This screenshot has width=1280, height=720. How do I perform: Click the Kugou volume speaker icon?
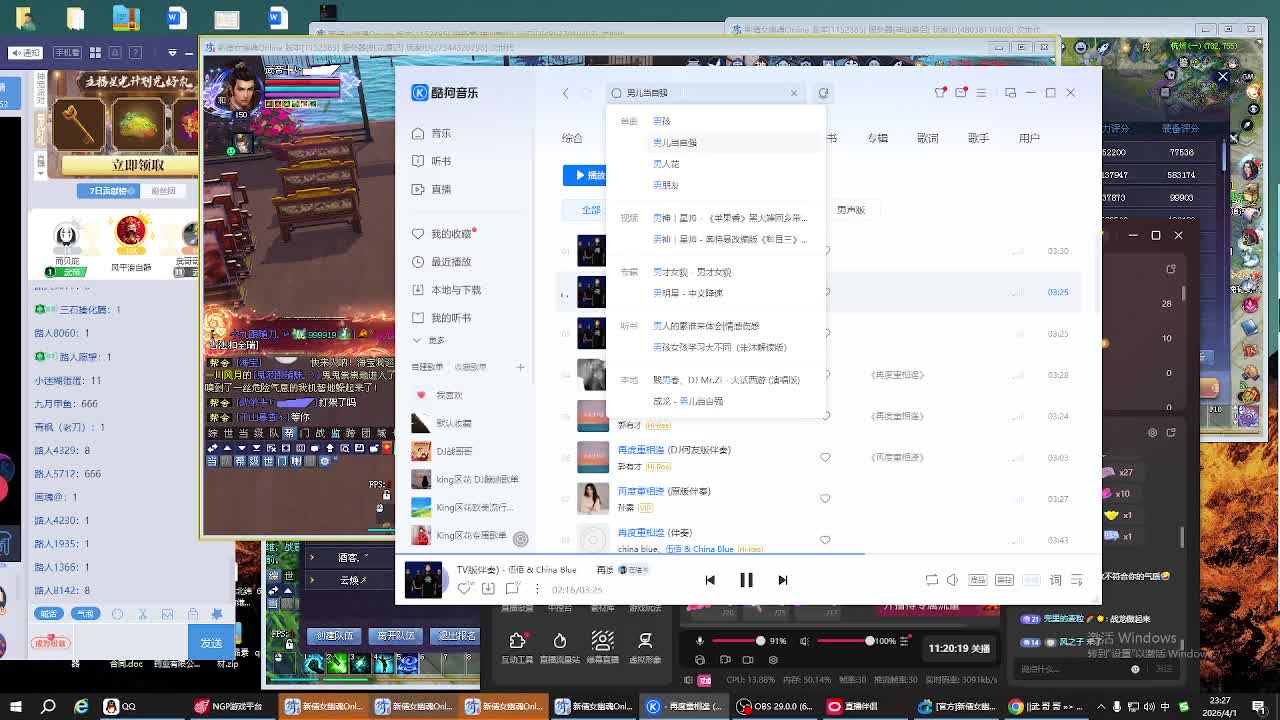click(953, 580)
